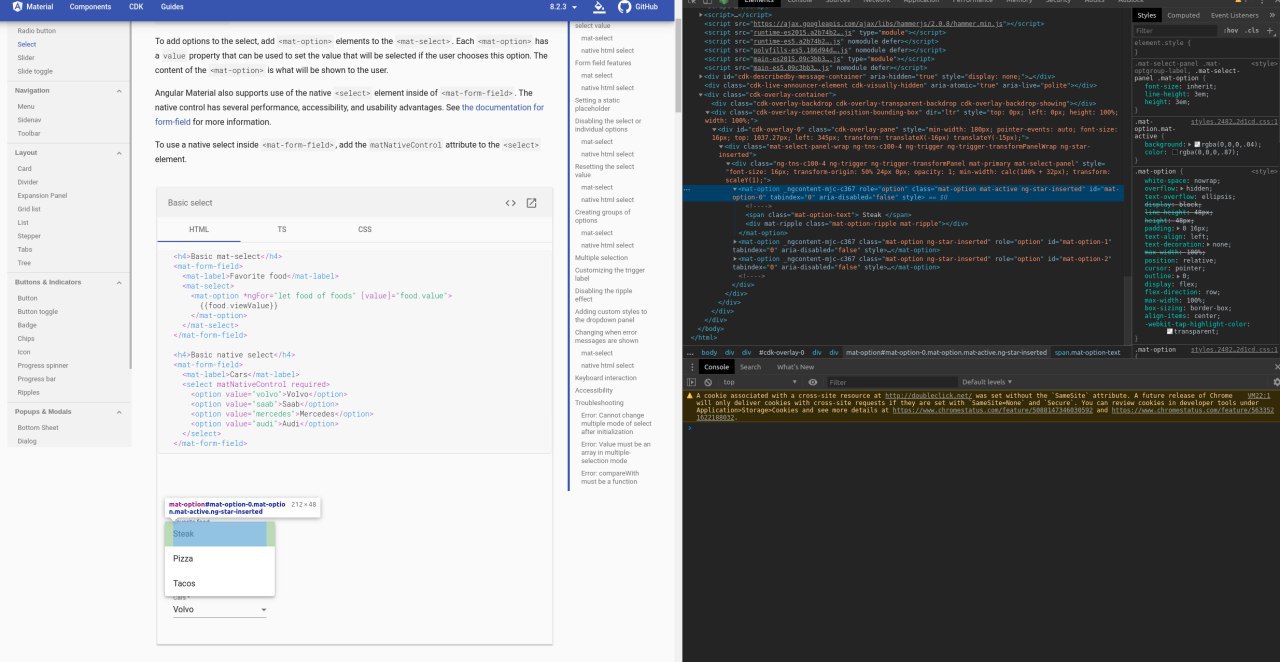Clear the console with the clear icon

click(708, 382)
